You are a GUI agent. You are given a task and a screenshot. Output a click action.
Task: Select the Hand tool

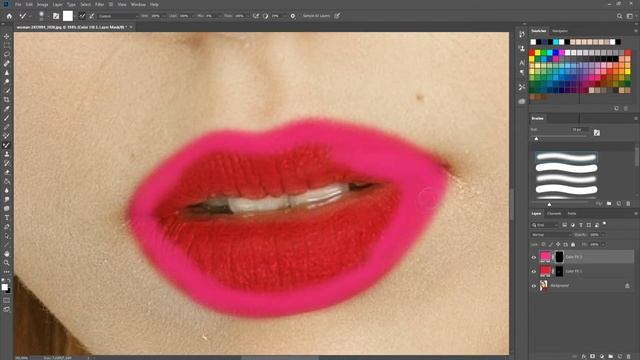(x=7, y=253)
